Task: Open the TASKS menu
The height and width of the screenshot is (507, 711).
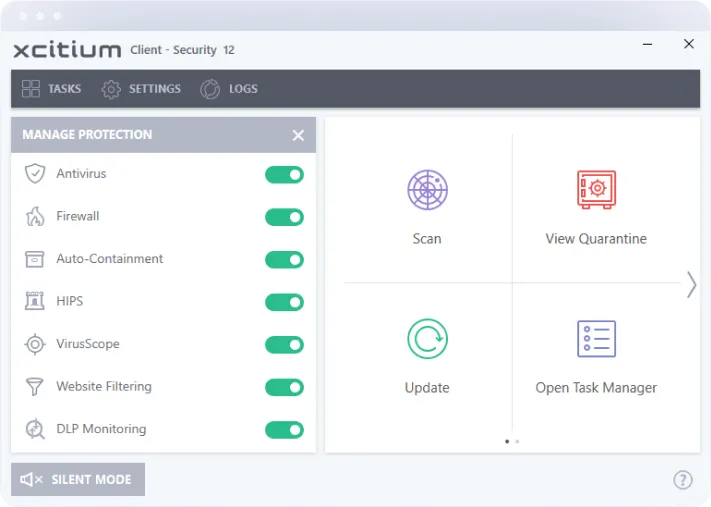Action: click(51, 89)
